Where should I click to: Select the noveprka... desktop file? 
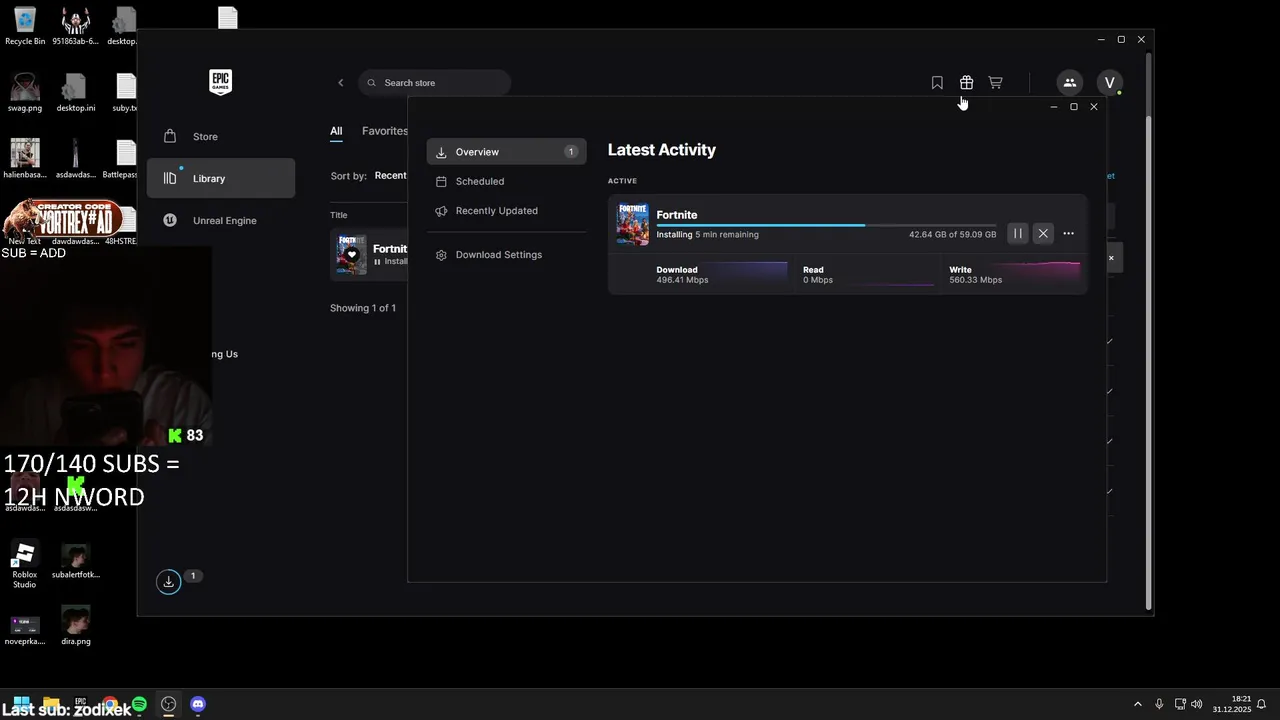[x=25, y=626]
